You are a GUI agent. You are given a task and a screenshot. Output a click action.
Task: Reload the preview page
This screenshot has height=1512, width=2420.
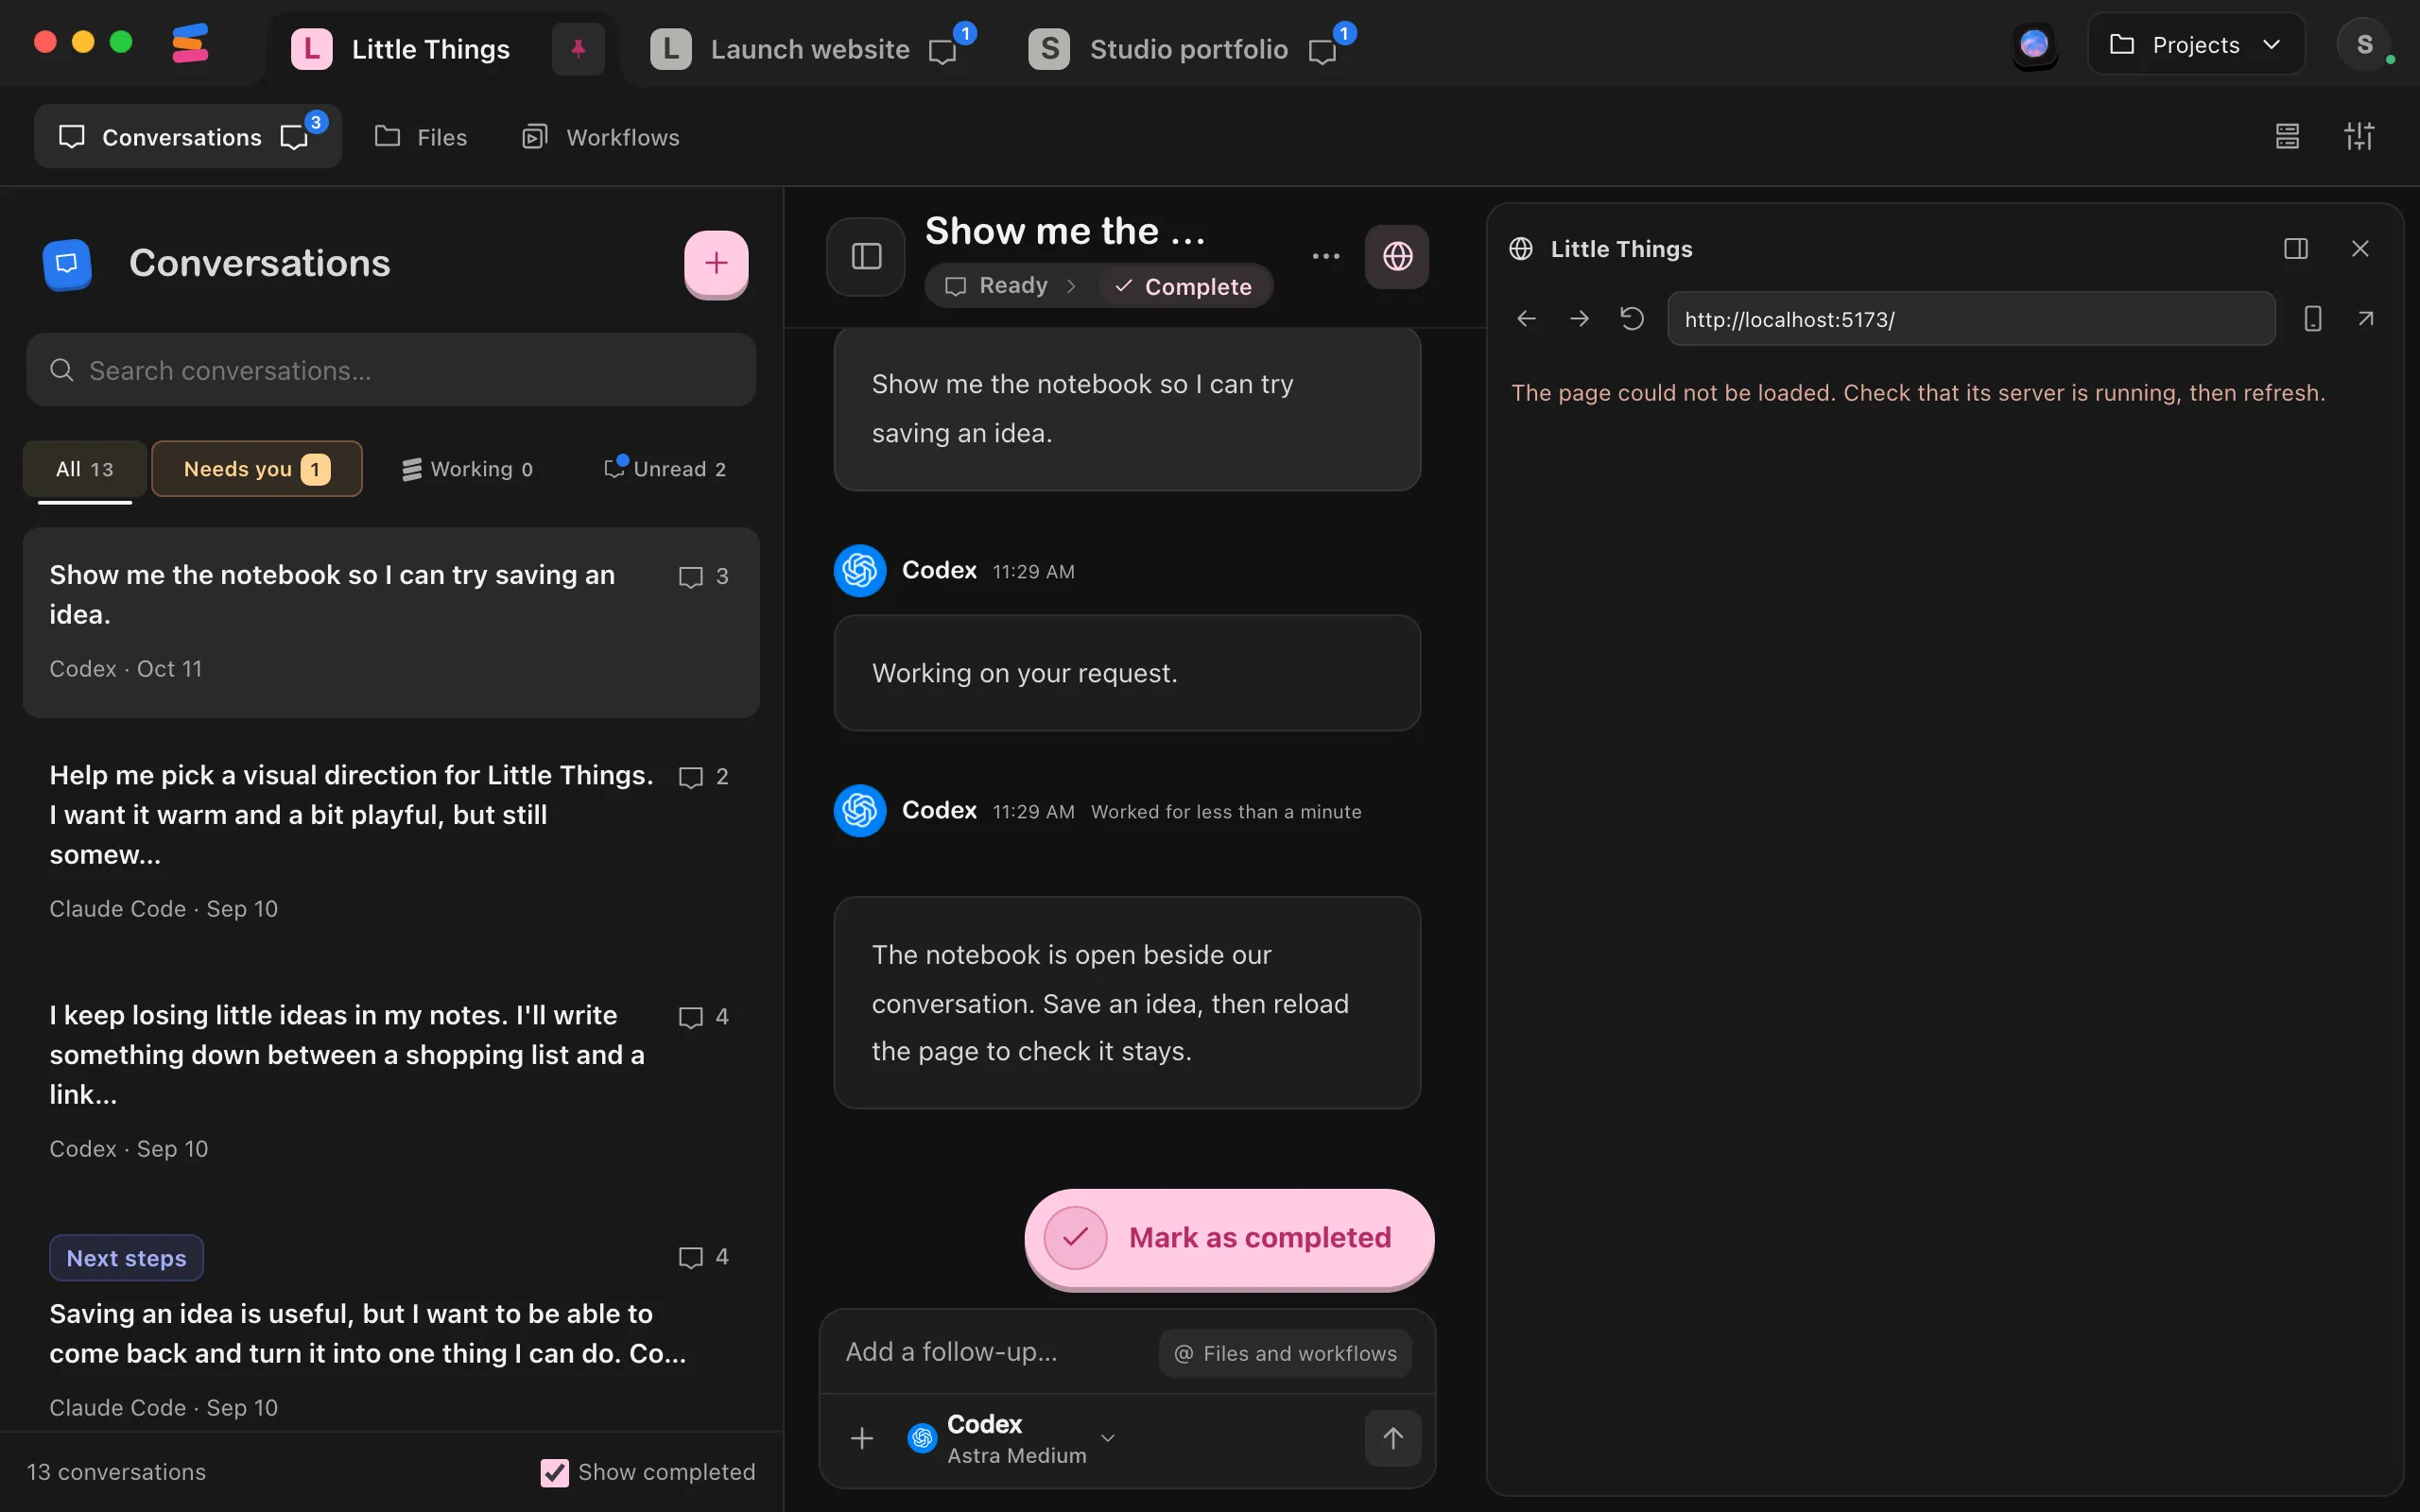[1632, 319]
